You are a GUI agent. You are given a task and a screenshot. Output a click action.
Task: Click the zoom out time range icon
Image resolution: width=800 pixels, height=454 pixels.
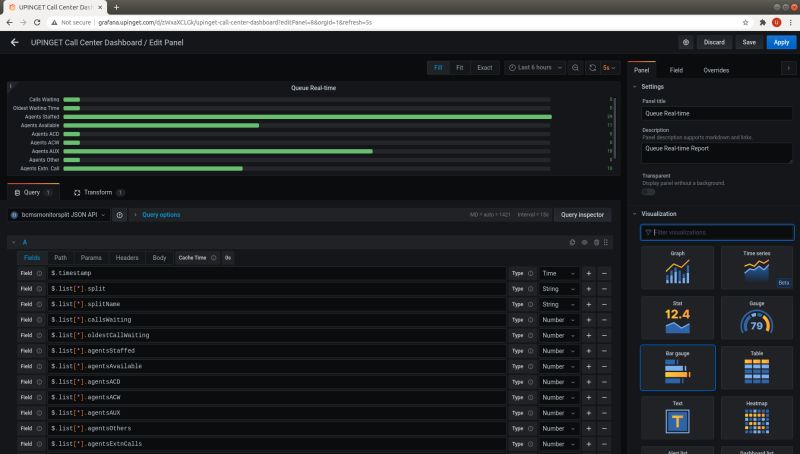click(575, 67)
